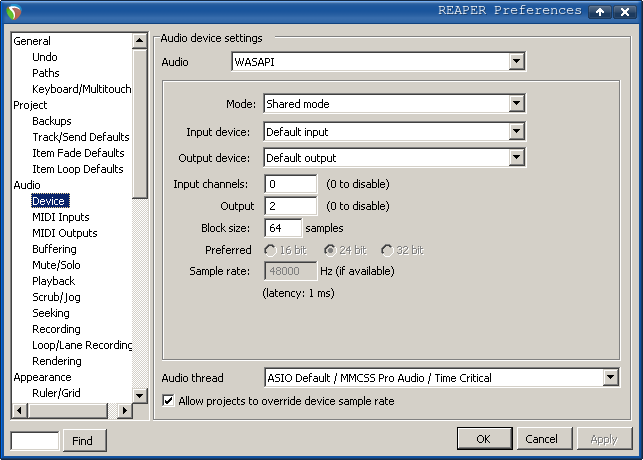Confirm settings with the OK button
The height and width of the screenshot is (460, 643).
(484, 439)
